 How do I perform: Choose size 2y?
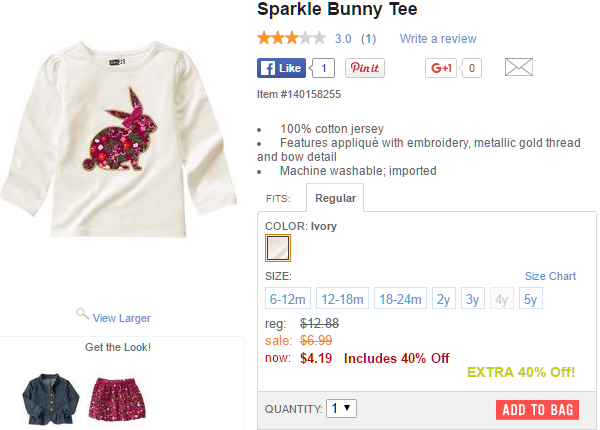(x=444, y=299)
